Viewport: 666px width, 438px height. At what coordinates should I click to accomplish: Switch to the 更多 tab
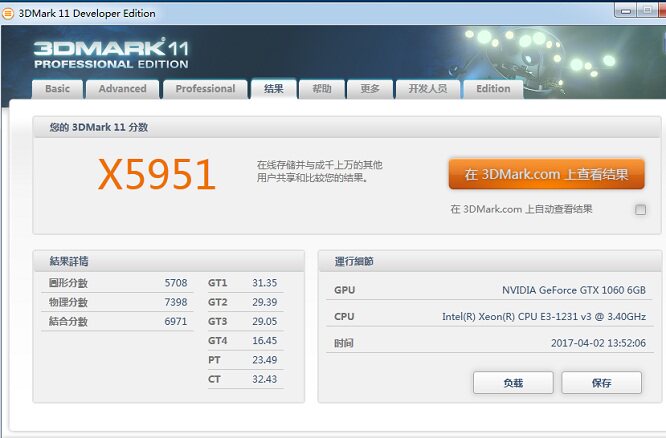coord(370,89)
